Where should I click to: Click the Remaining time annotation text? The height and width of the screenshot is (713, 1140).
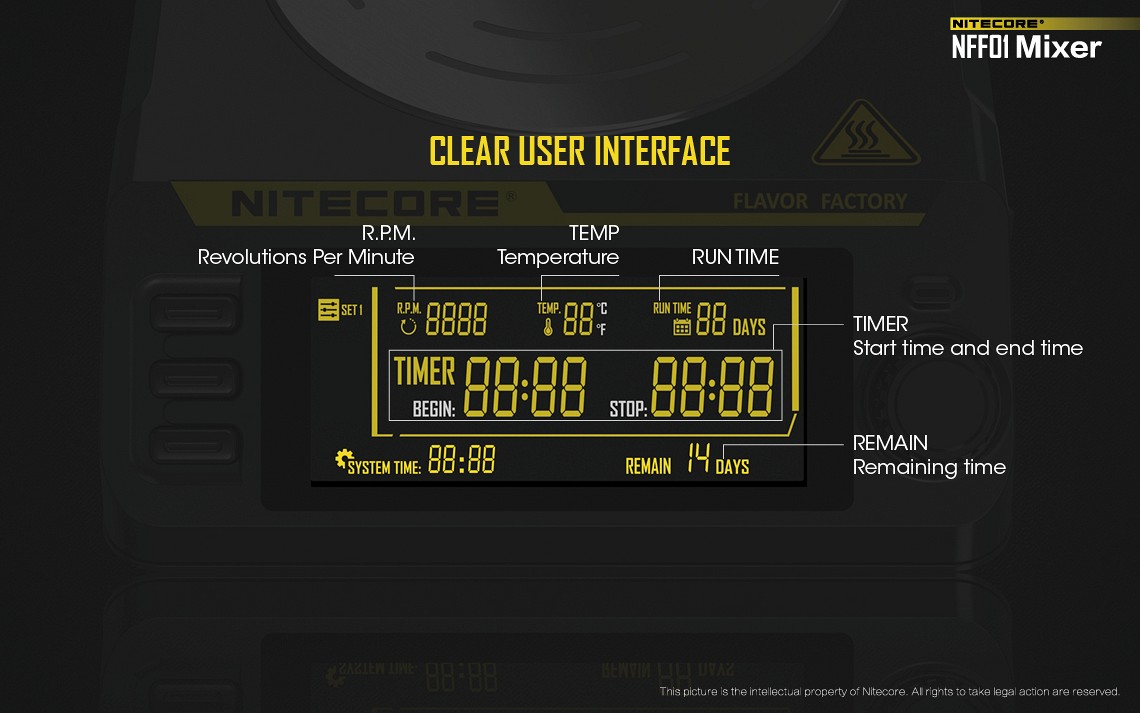click(x=929, y=467)
